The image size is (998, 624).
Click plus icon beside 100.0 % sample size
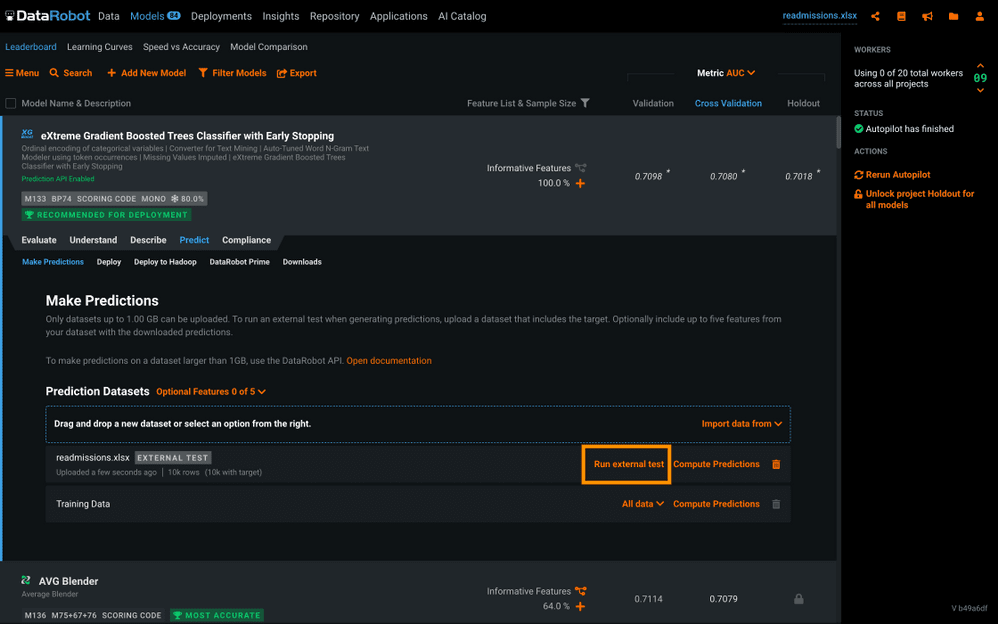580,183
